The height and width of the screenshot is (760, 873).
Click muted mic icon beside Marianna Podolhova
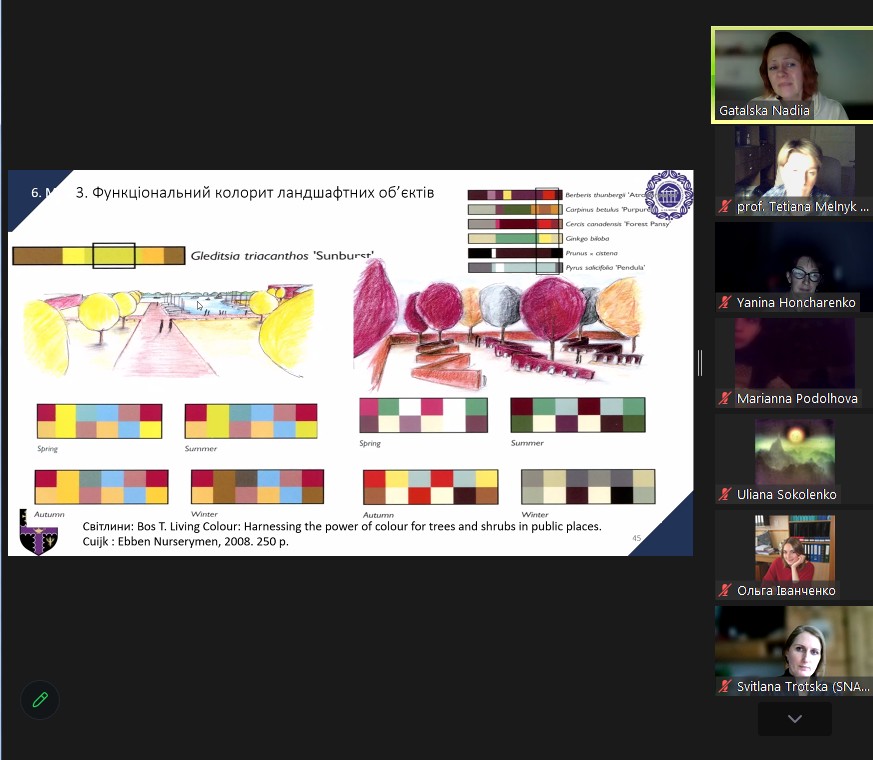point(726,398)
